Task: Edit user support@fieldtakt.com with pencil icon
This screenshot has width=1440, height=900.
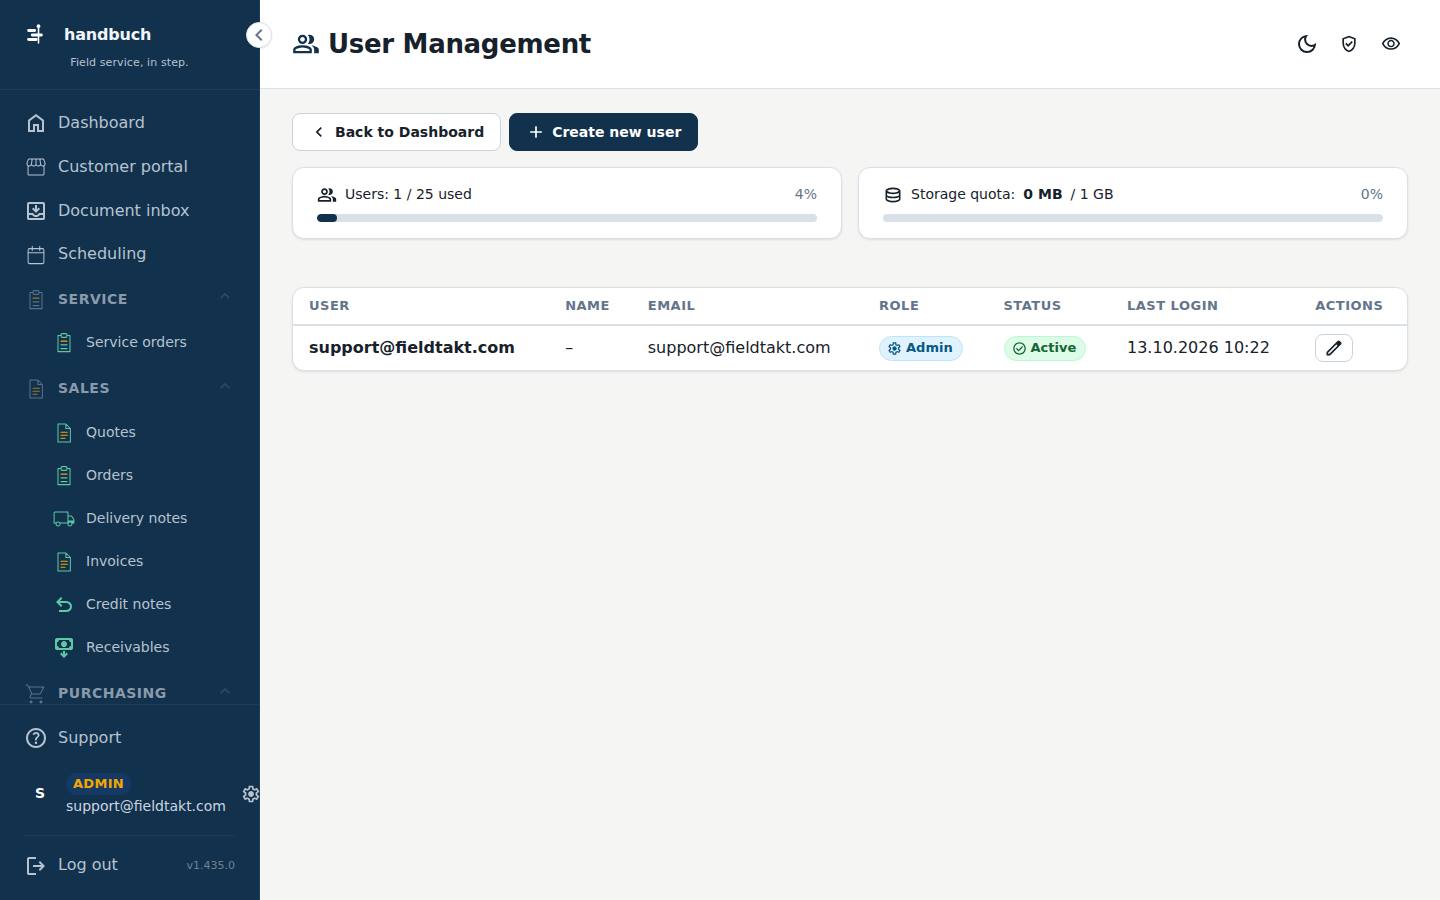Action: 1334,348
